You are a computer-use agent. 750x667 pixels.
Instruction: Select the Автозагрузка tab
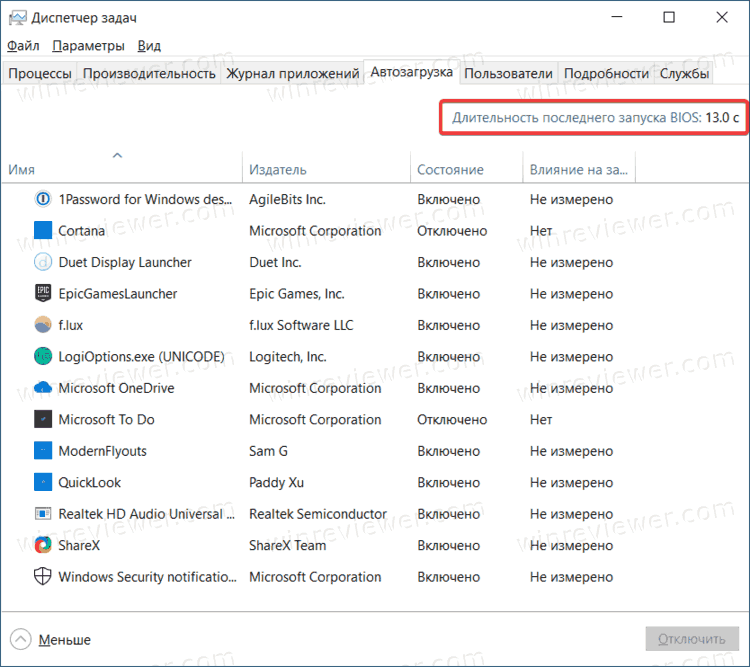[x=411, y=72]
